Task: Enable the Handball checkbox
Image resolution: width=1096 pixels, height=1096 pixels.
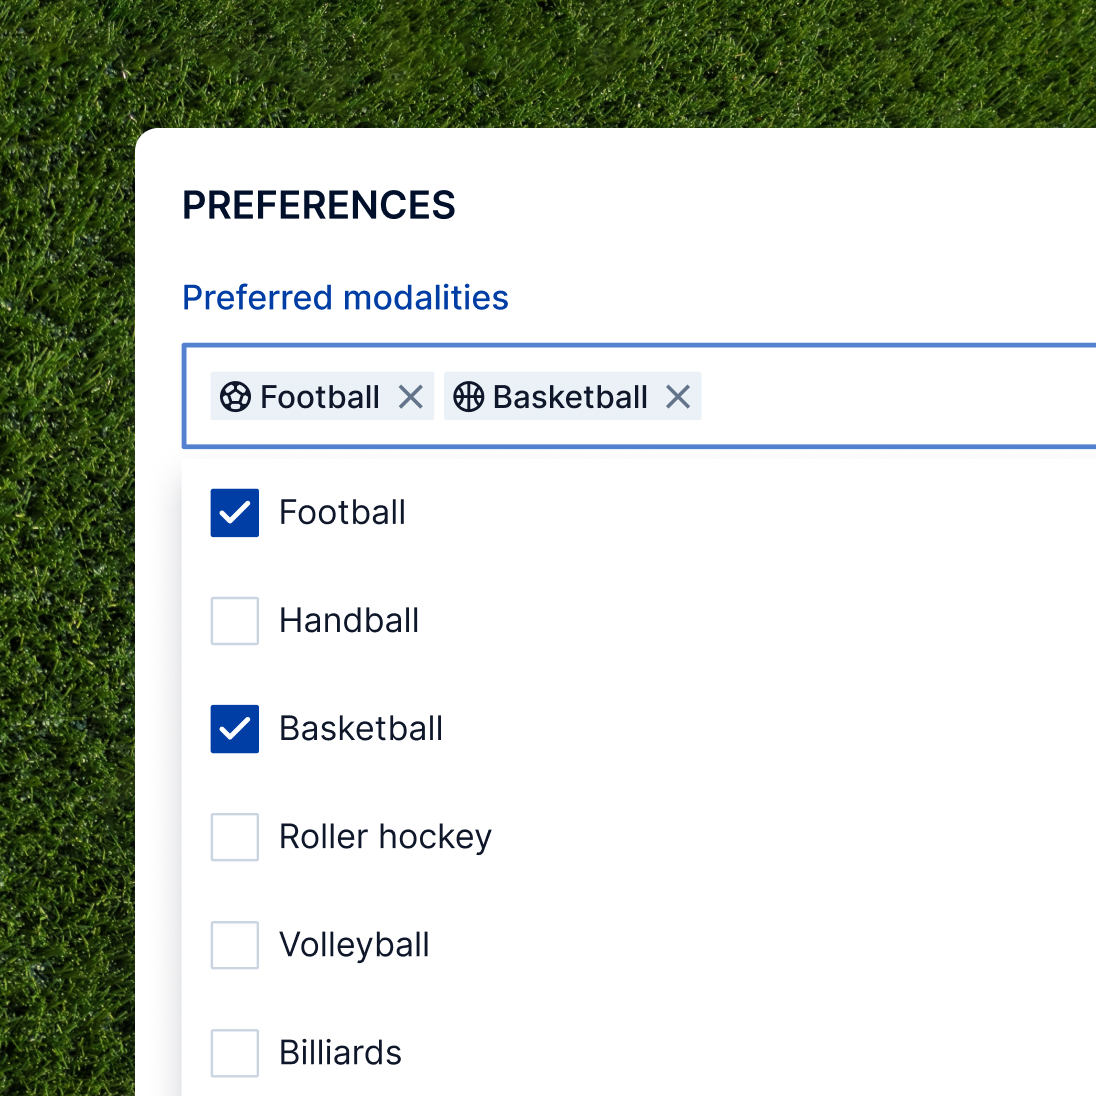Action: (x=234, y=621)
